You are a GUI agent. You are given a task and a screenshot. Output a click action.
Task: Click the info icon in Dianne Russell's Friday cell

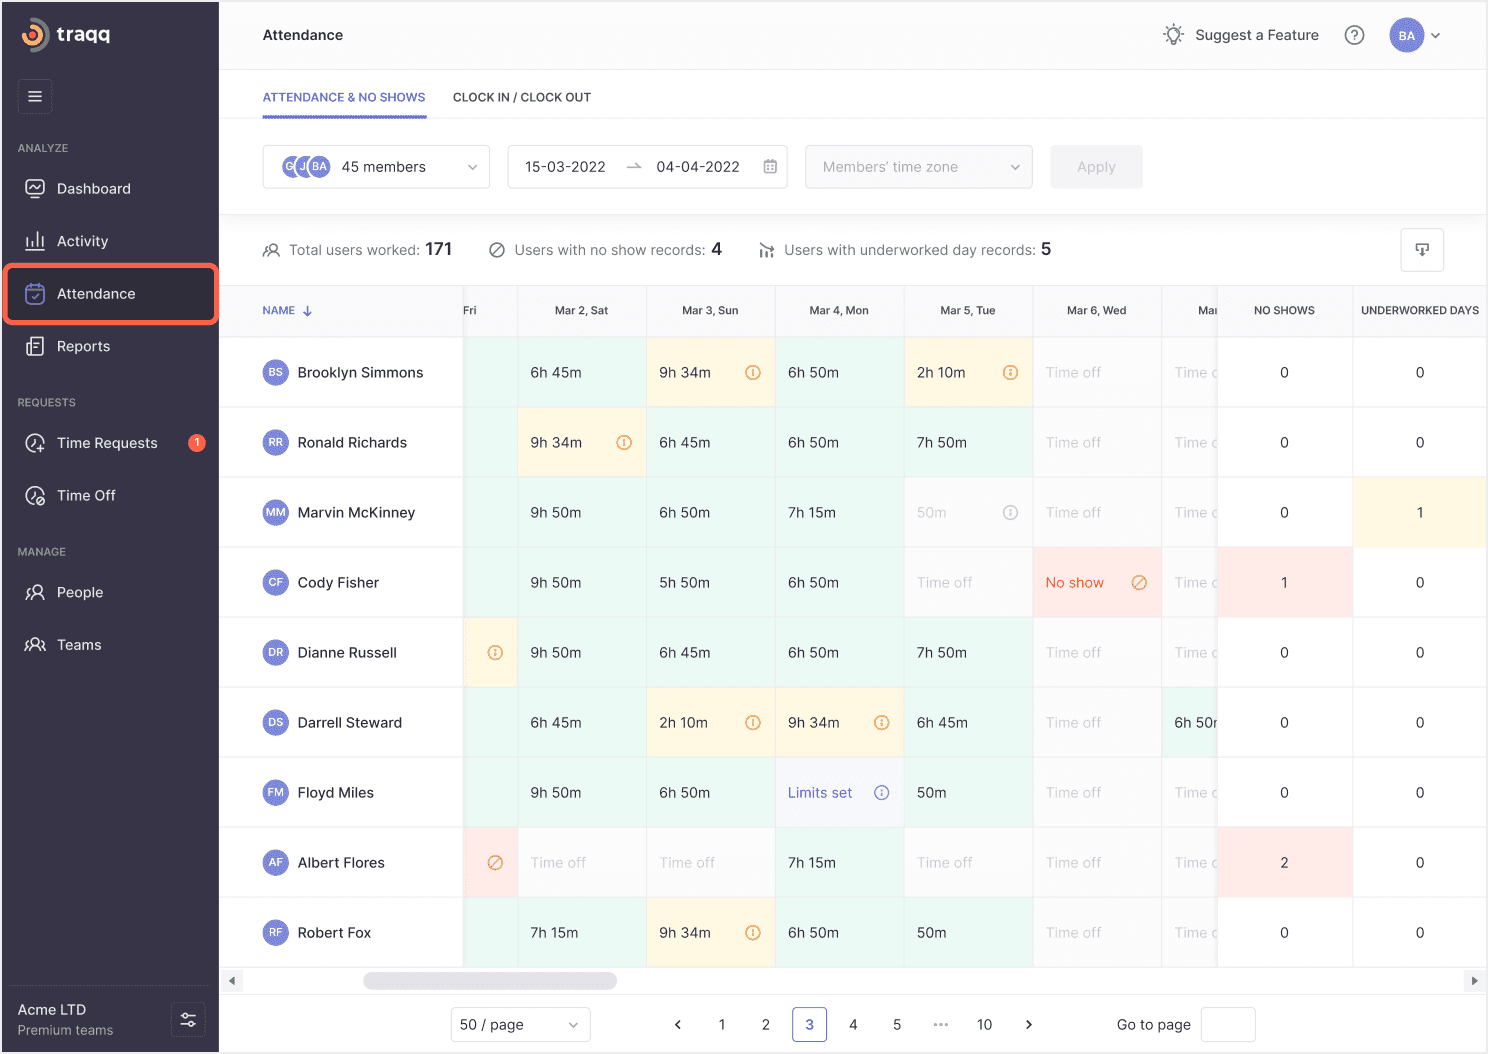point(495,653)
